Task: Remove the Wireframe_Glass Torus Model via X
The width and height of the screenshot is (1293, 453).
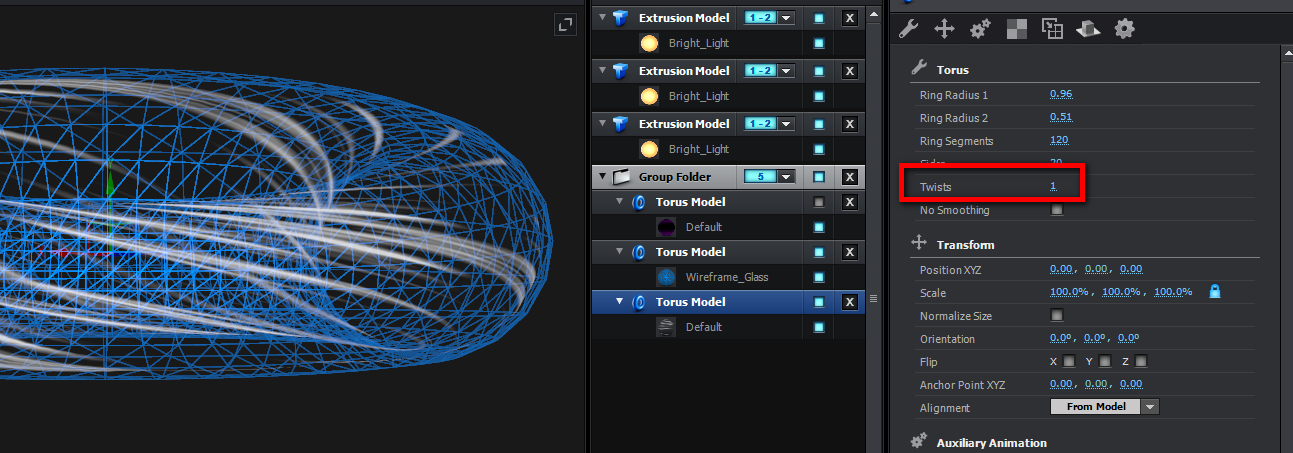Action: pos(849,252)
